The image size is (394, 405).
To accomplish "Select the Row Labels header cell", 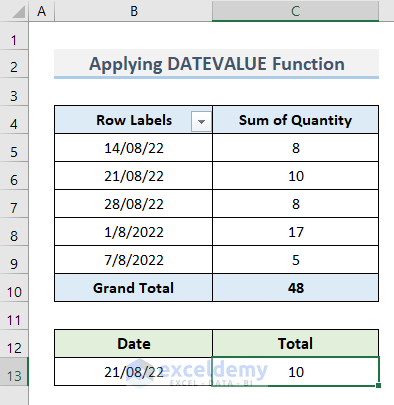I will click(133, 120).
